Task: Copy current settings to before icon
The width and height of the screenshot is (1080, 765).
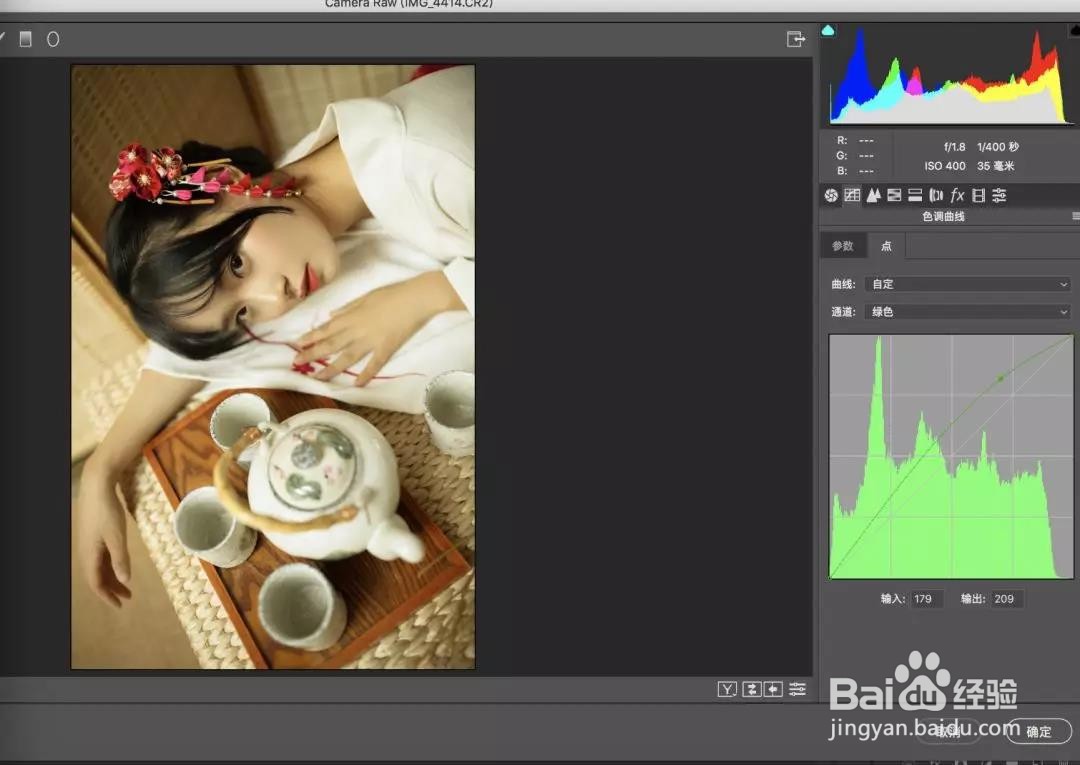Action: pos(773,689)
